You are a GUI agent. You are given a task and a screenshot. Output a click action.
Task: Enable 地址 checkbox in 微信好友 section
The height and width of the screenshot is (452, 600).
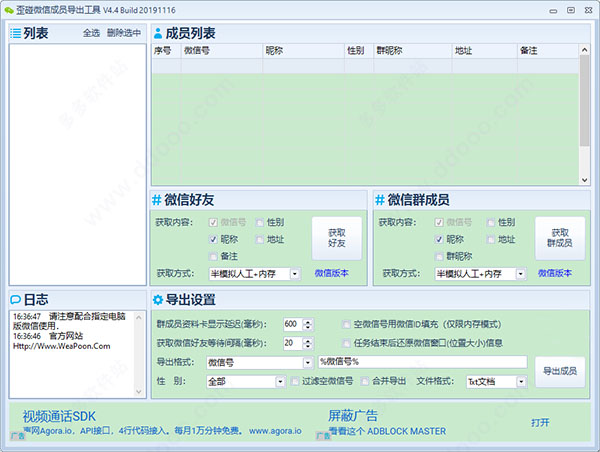[259, 240]
